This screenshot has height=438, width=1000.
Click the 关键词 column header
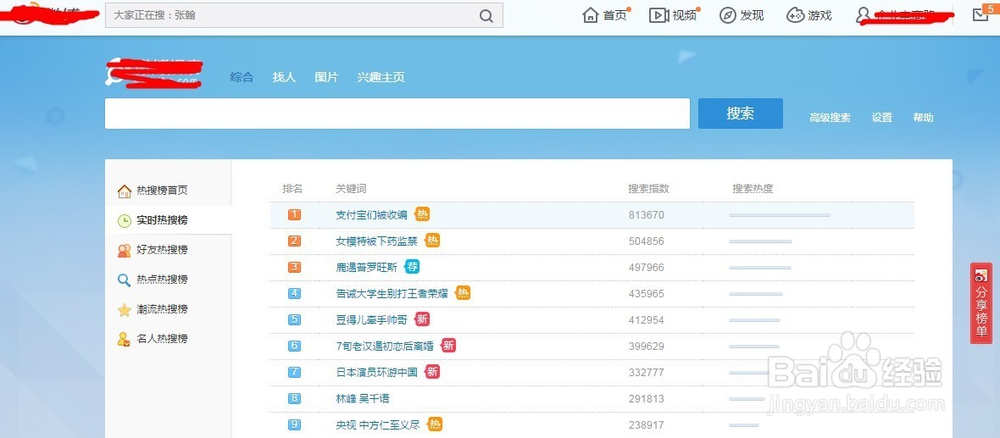351,189
